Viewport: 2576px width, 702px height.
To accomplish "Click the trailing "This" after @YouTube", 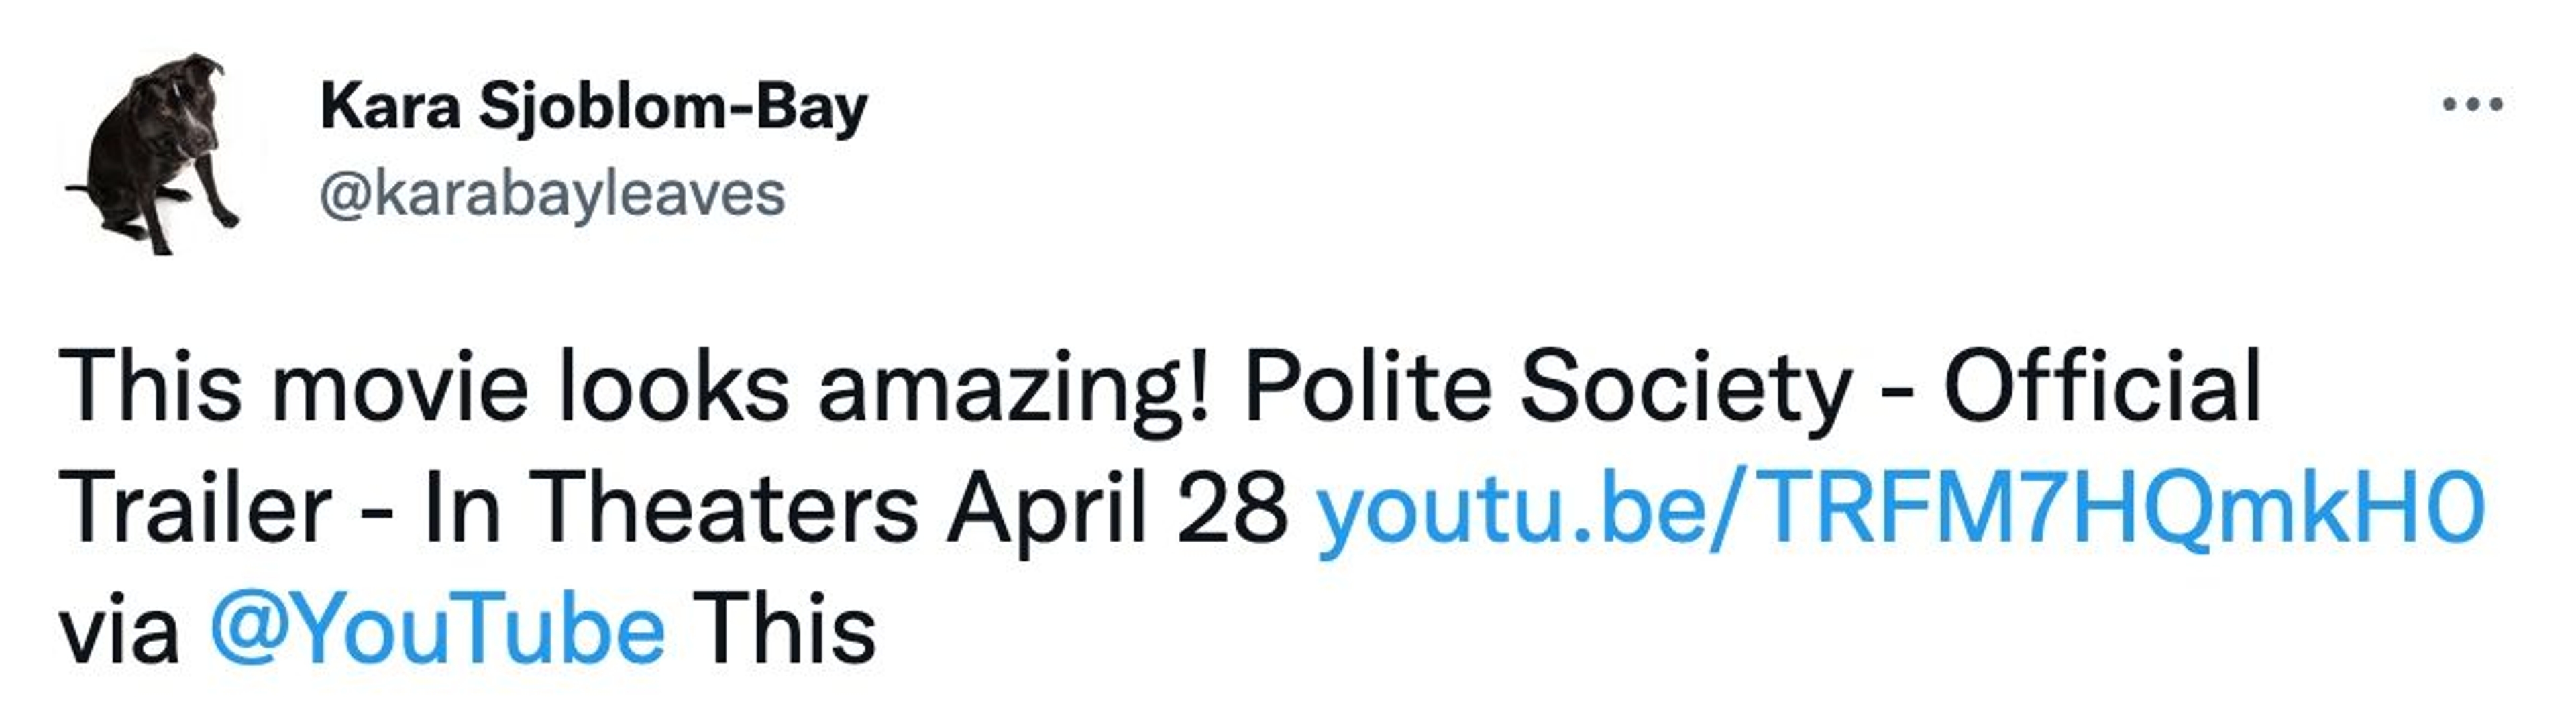I will pyautogui.click(x=784, y=630).
